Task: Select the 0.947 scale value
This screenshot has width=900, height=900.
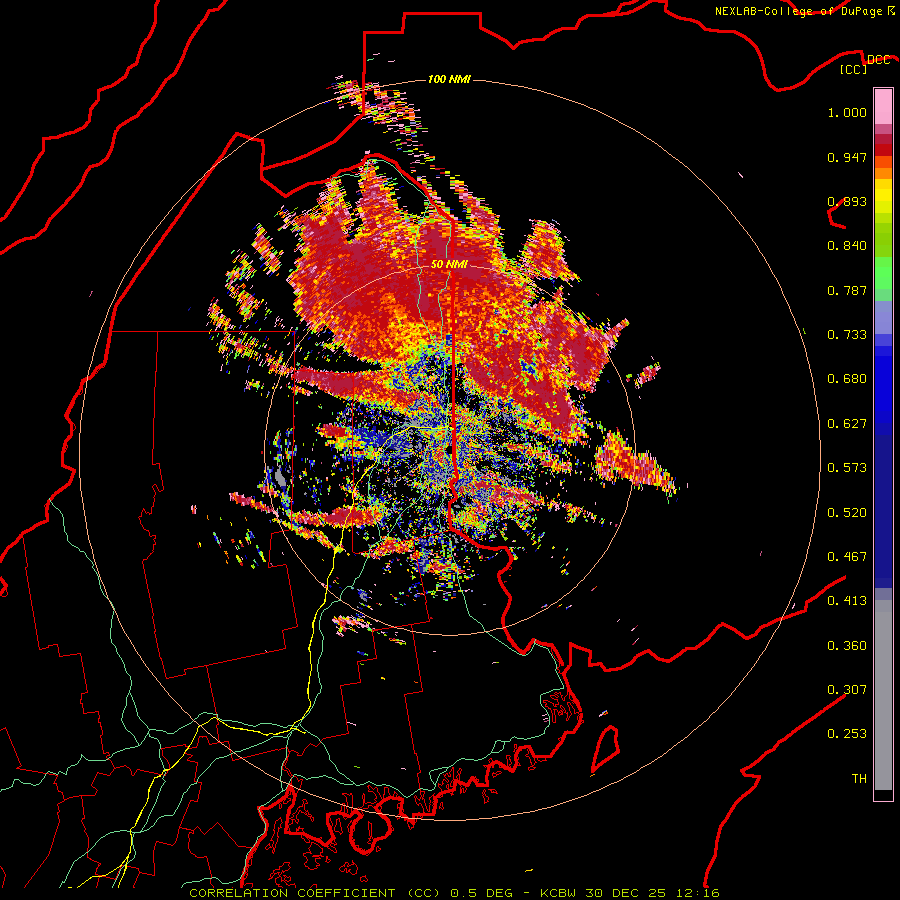Action: [x=847, y=157]
